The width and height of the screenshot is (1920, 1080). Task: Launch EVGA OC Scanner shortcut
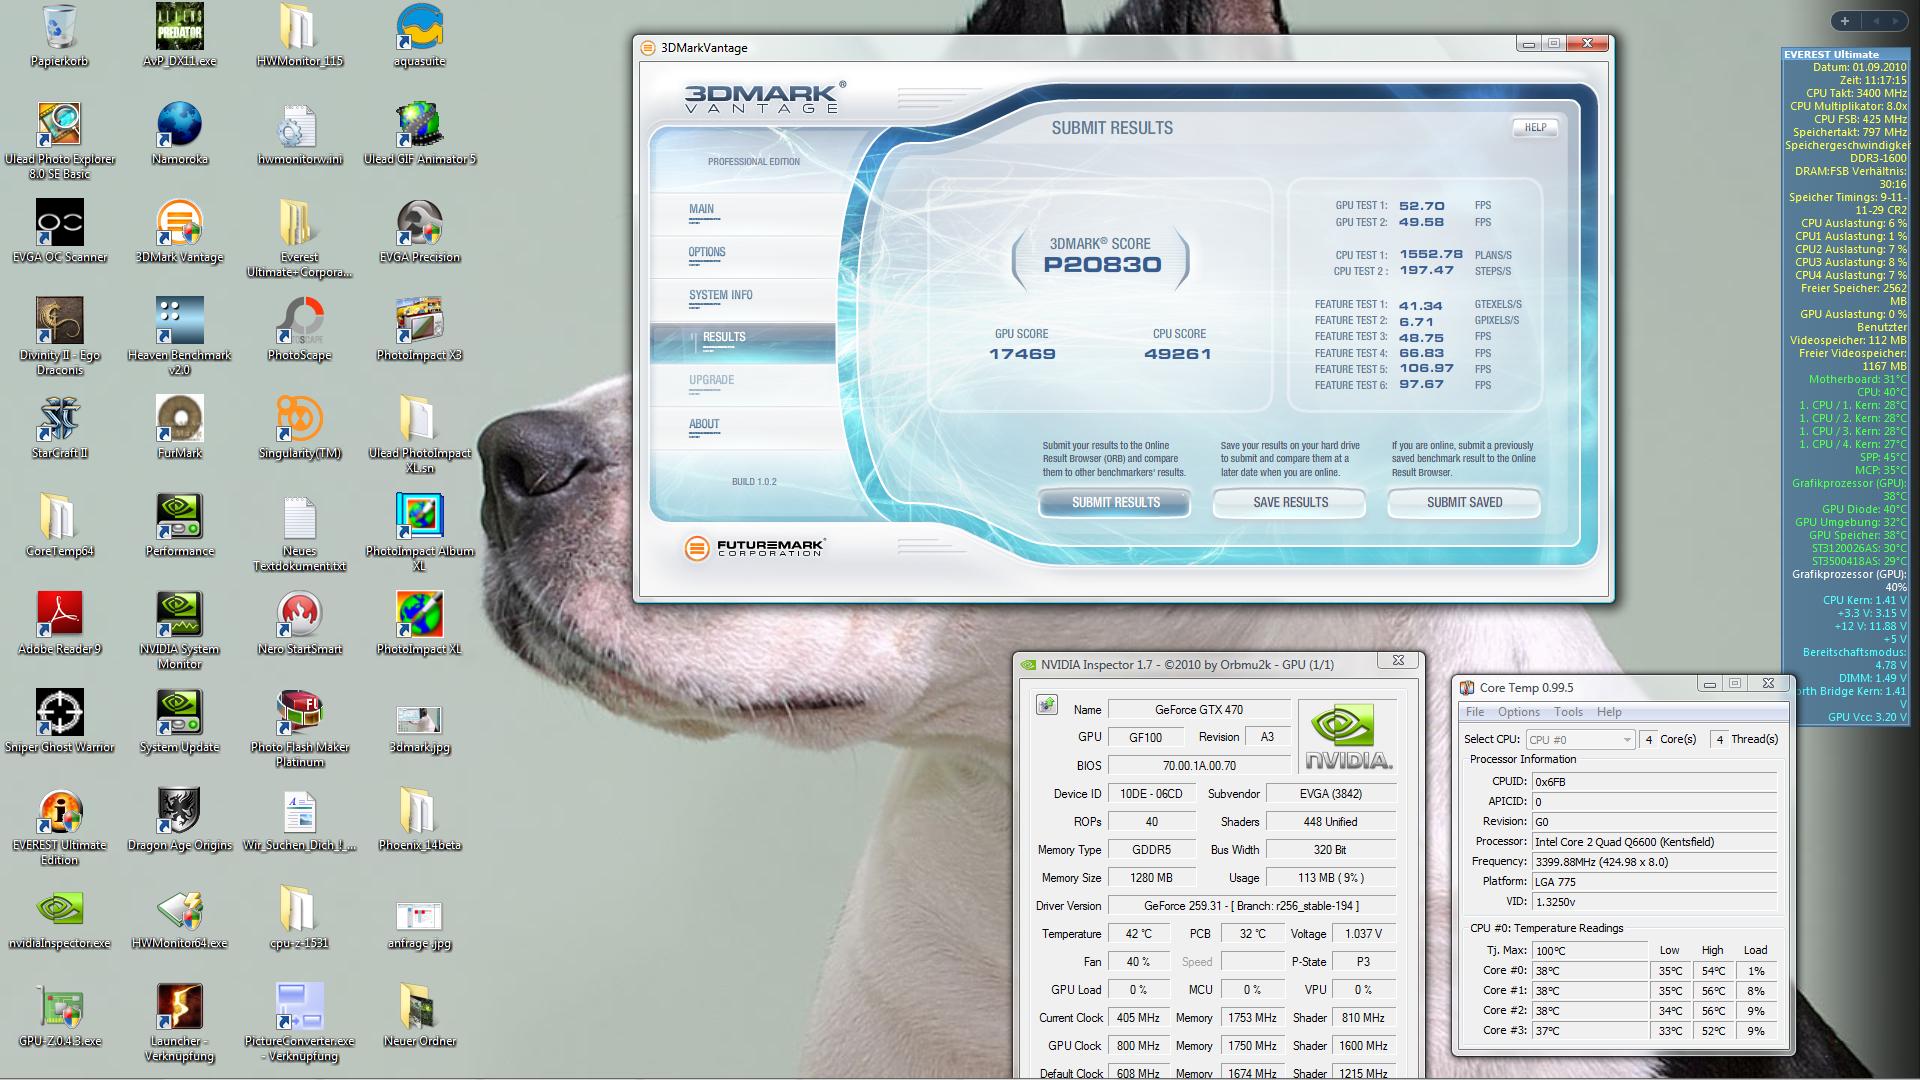60,224
